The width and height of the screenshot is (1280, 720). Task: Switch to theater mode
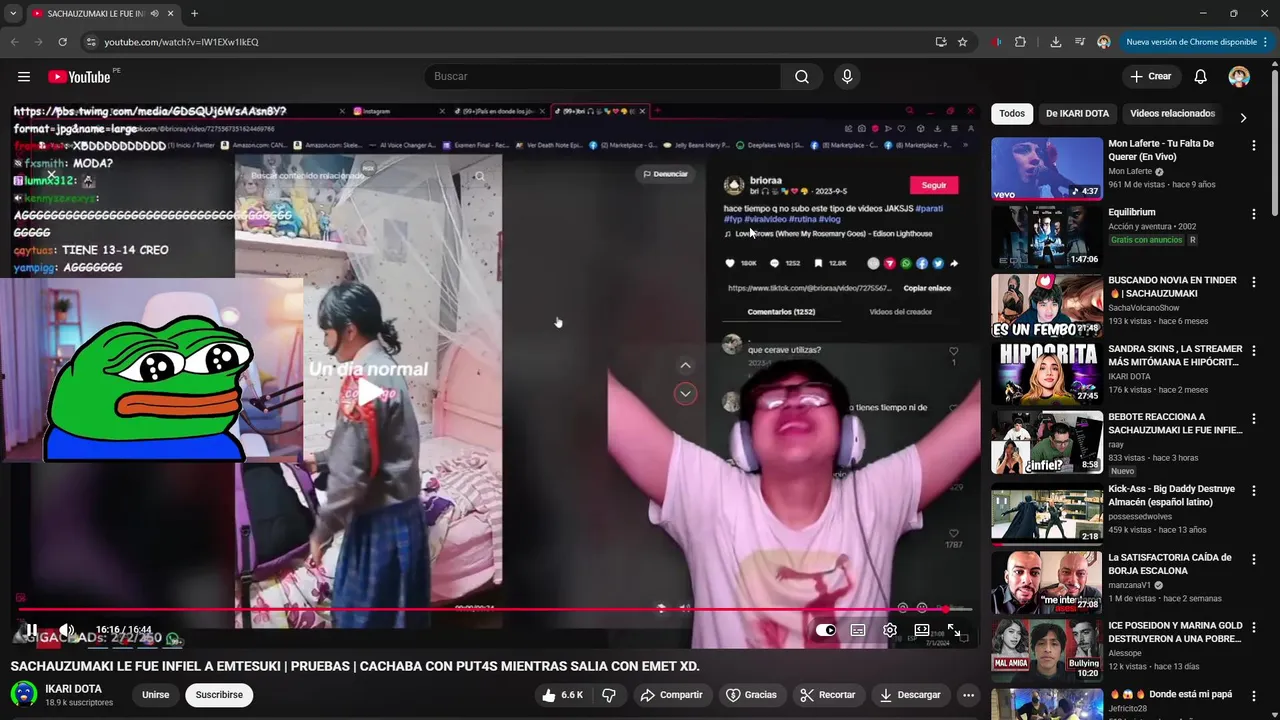[x=922, y=630]
